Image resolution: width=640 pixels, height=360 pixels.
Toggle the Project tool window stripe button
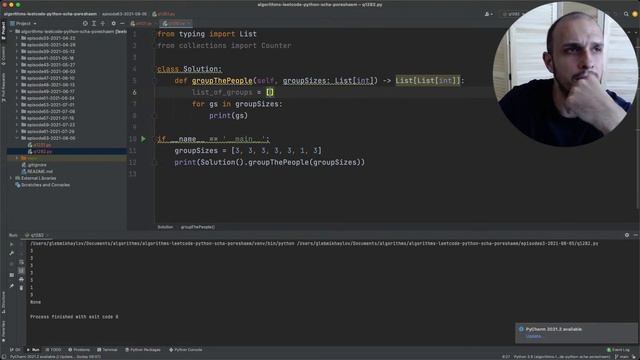coord(3,31)
